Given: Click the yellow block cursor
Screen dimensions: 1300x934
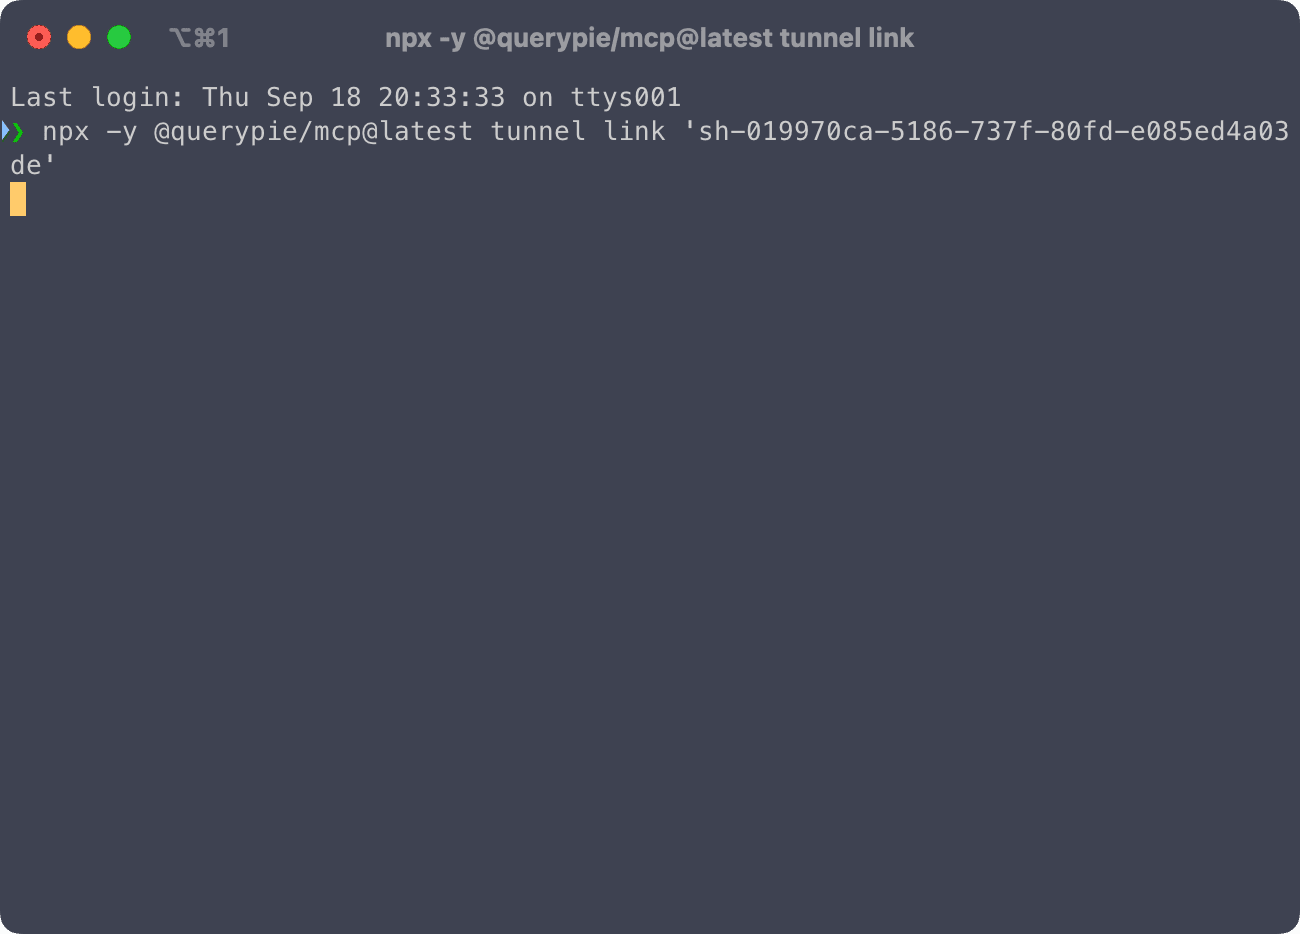Looking at the screenshot, I should (x=18, y=199).
